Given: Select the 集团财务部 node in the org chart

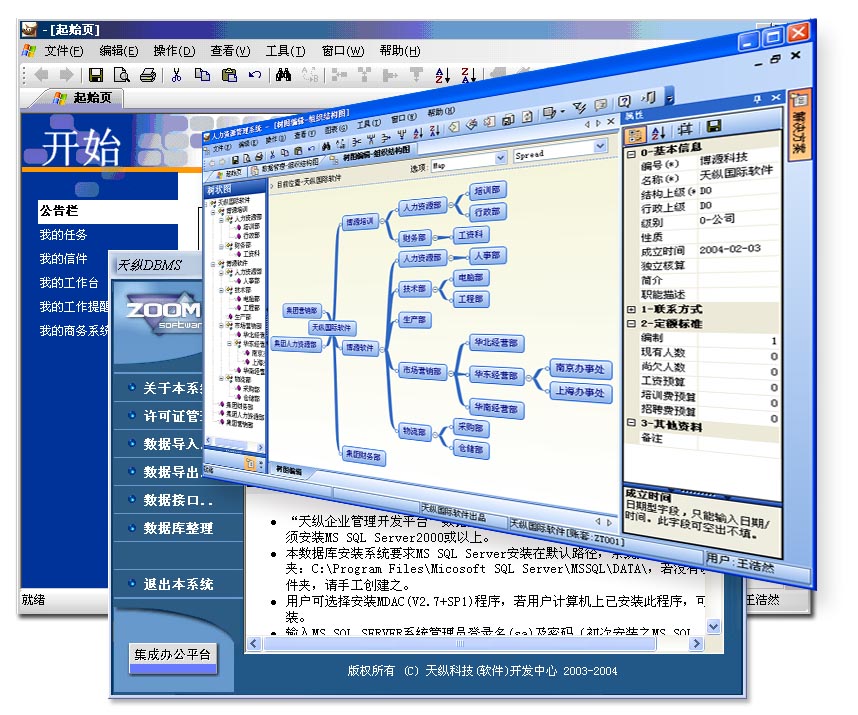Looking at the screenshot, I should pyautogui.click(x=363, y=455).
